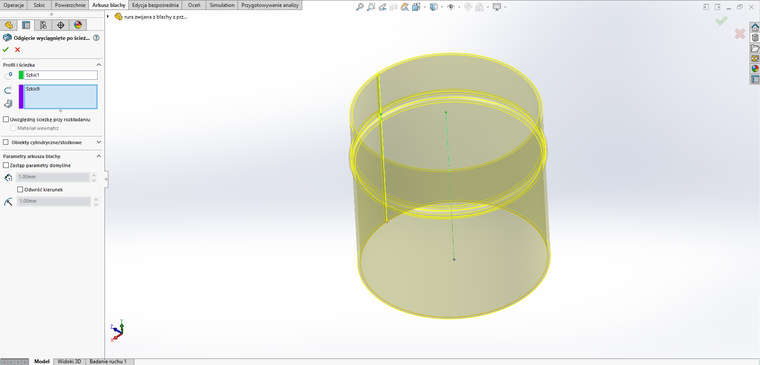This screenshot has height=365, width=760.
Task: Expand the Obiekty cylindryczne/stożkowe section chevron
Action: (x=99, y=143)
